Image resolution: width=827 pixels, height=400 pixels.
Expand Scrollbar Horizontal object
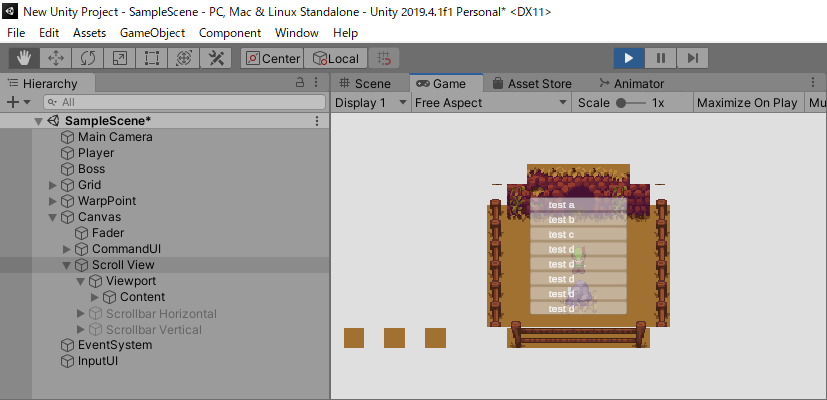[80, 313]
